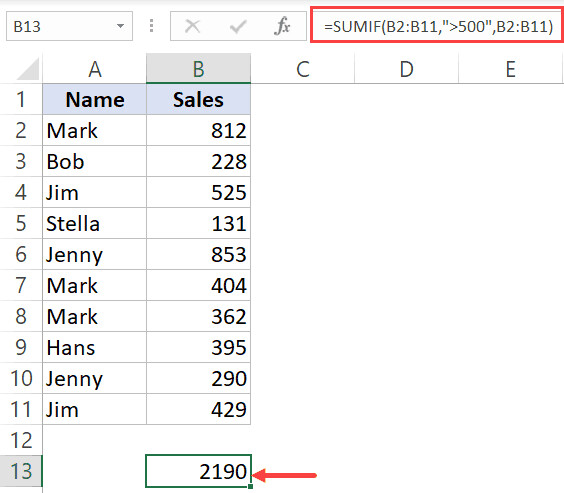Select the cell with Stella

[x=95, y=223]
